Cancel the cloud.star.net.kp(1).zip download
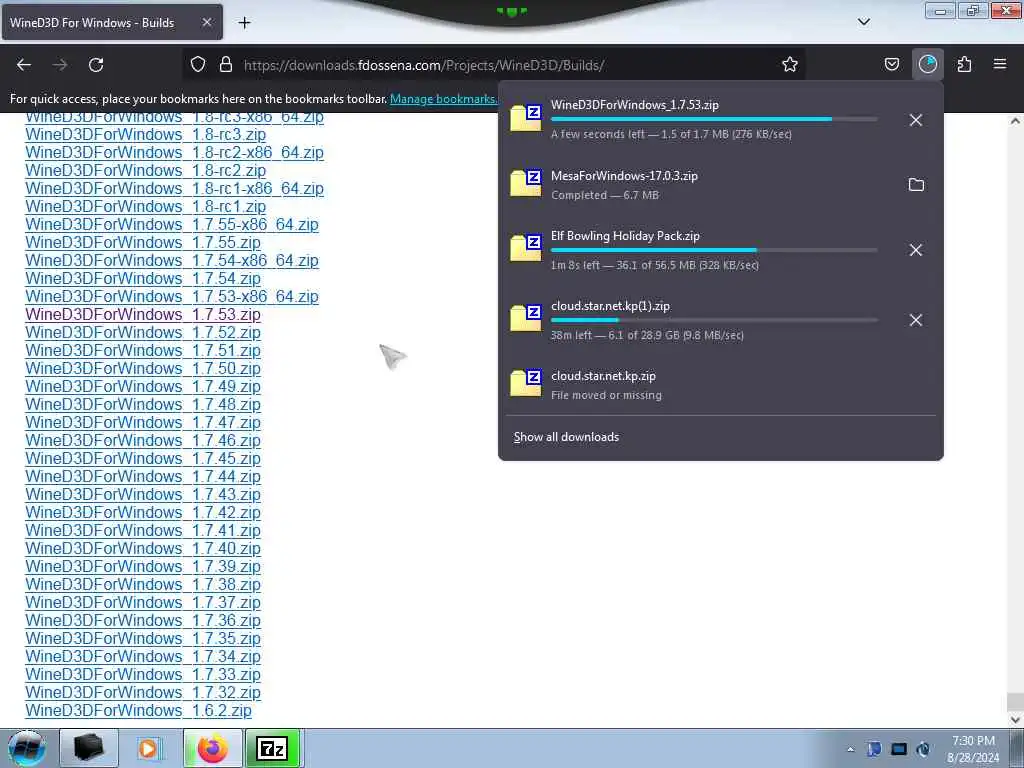Screen dimensions: 1024x768 (916, 320)
